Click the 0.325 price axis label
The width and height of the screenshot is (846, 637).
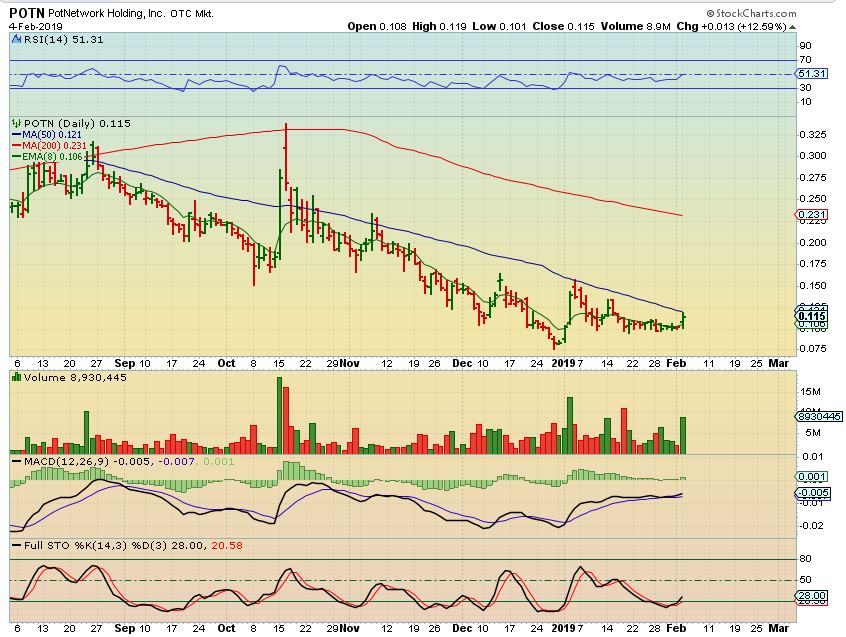click(x=813, y=135)
